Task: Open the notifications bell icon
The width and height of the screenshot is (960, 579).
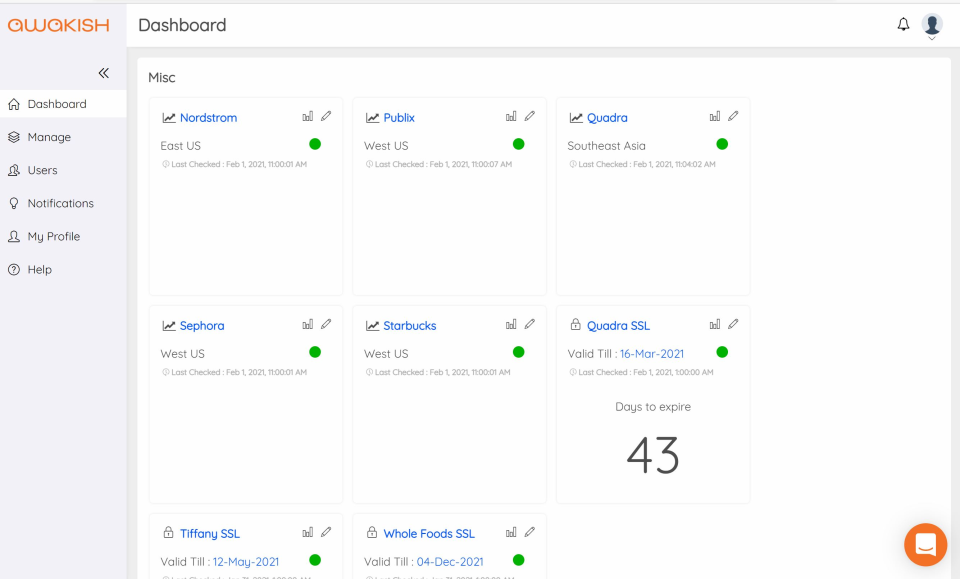Action: click(x=903, y=24)
